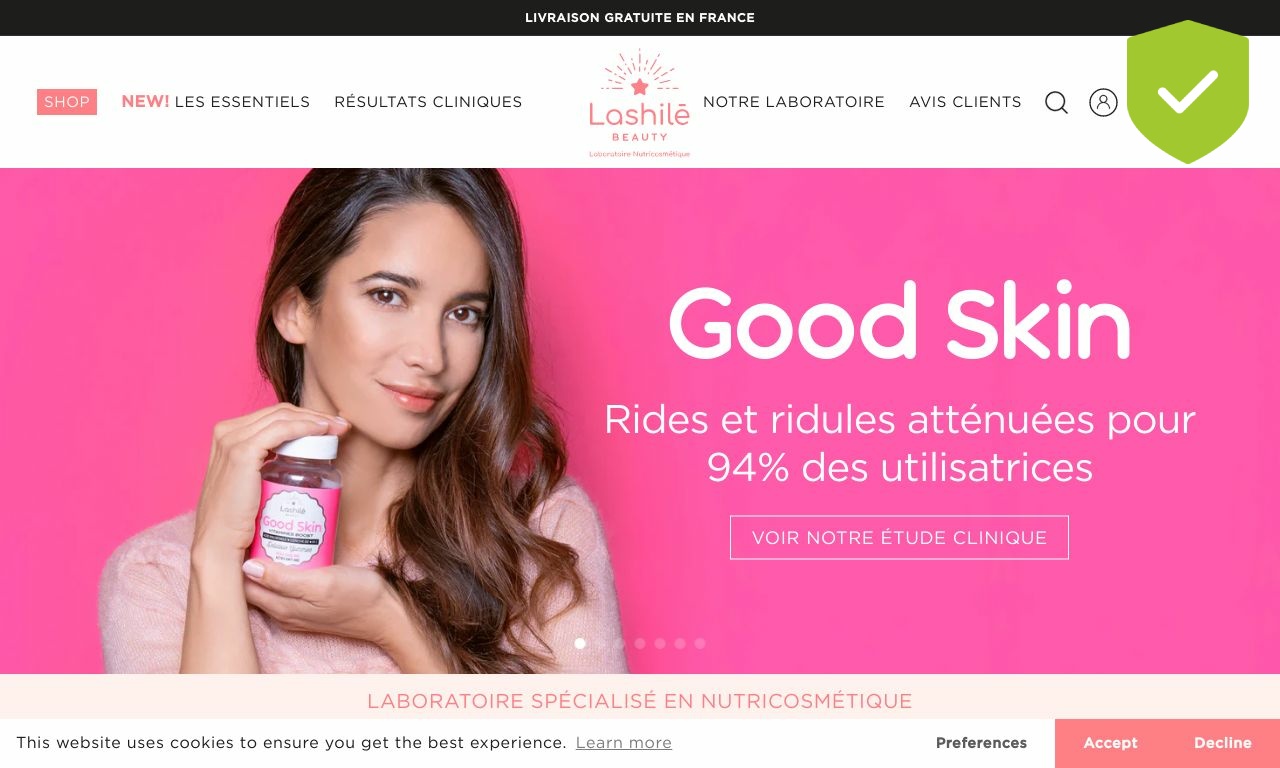This screenshot has width=1280, height=768.
Task: Click the Lashilé Beauty logo
Action: (x=640, y=104)
